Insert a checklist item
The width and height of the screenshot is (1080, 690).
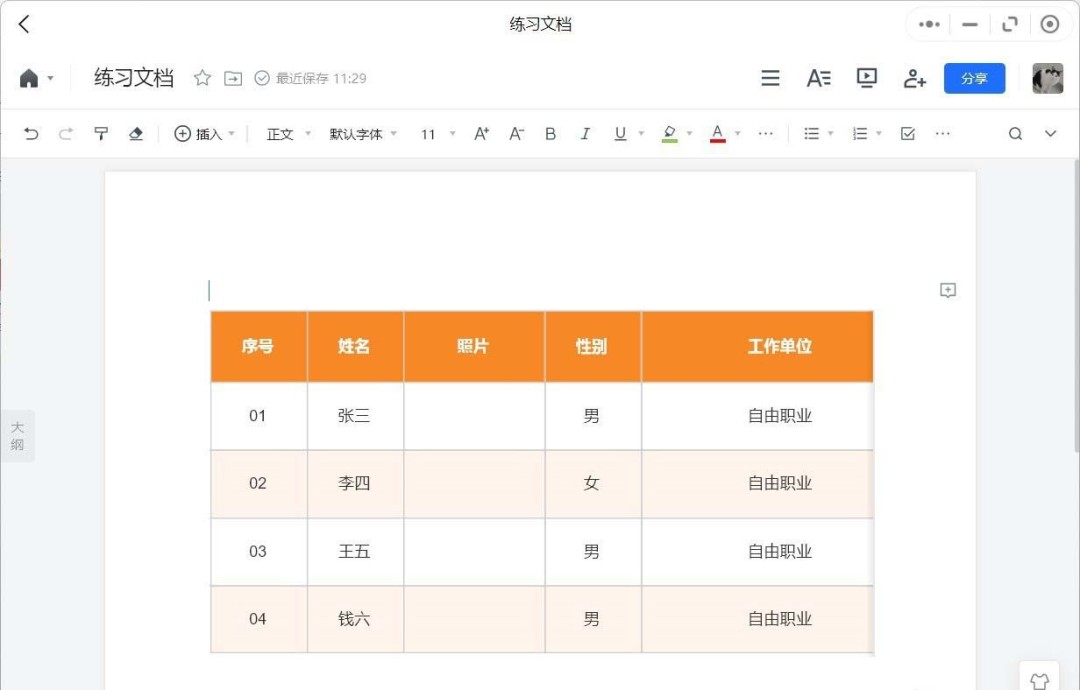907,133
